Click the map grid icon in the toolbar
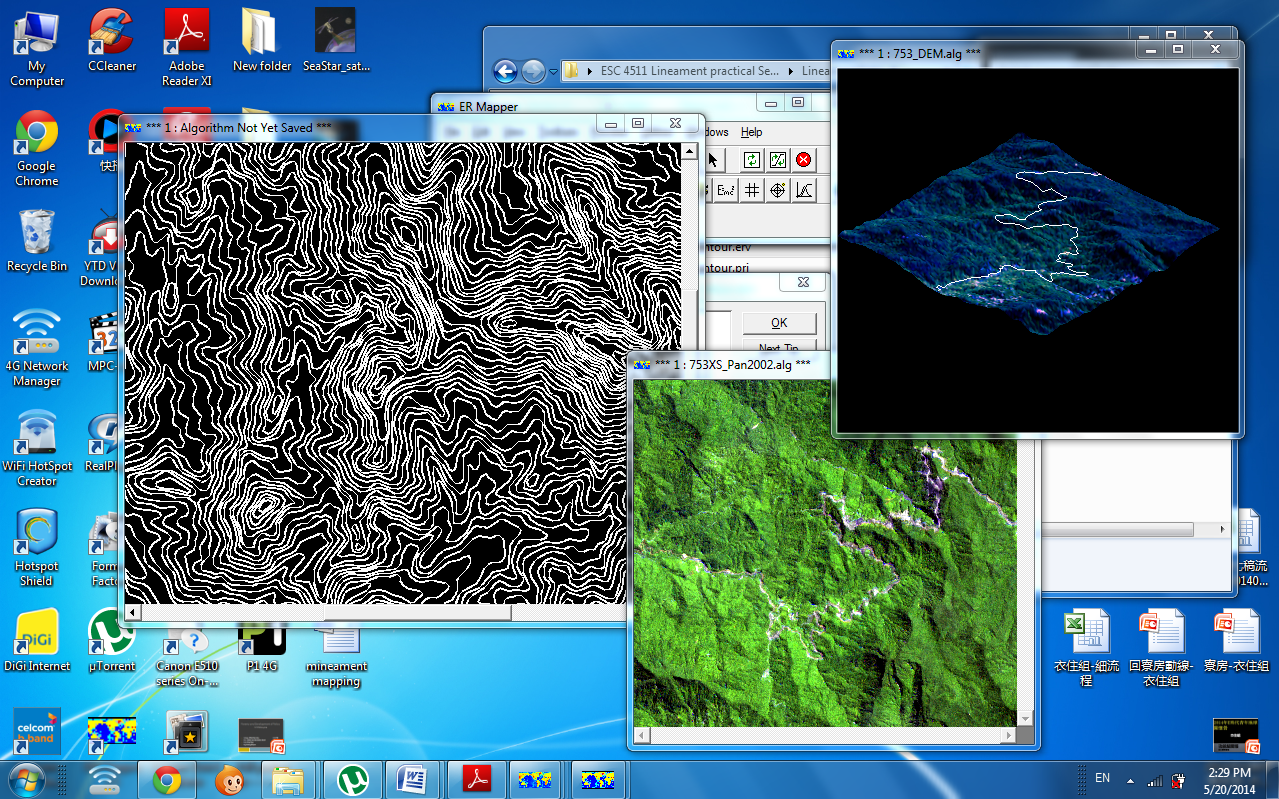Screen dimensions: 1279x799 tap(751, 190)
